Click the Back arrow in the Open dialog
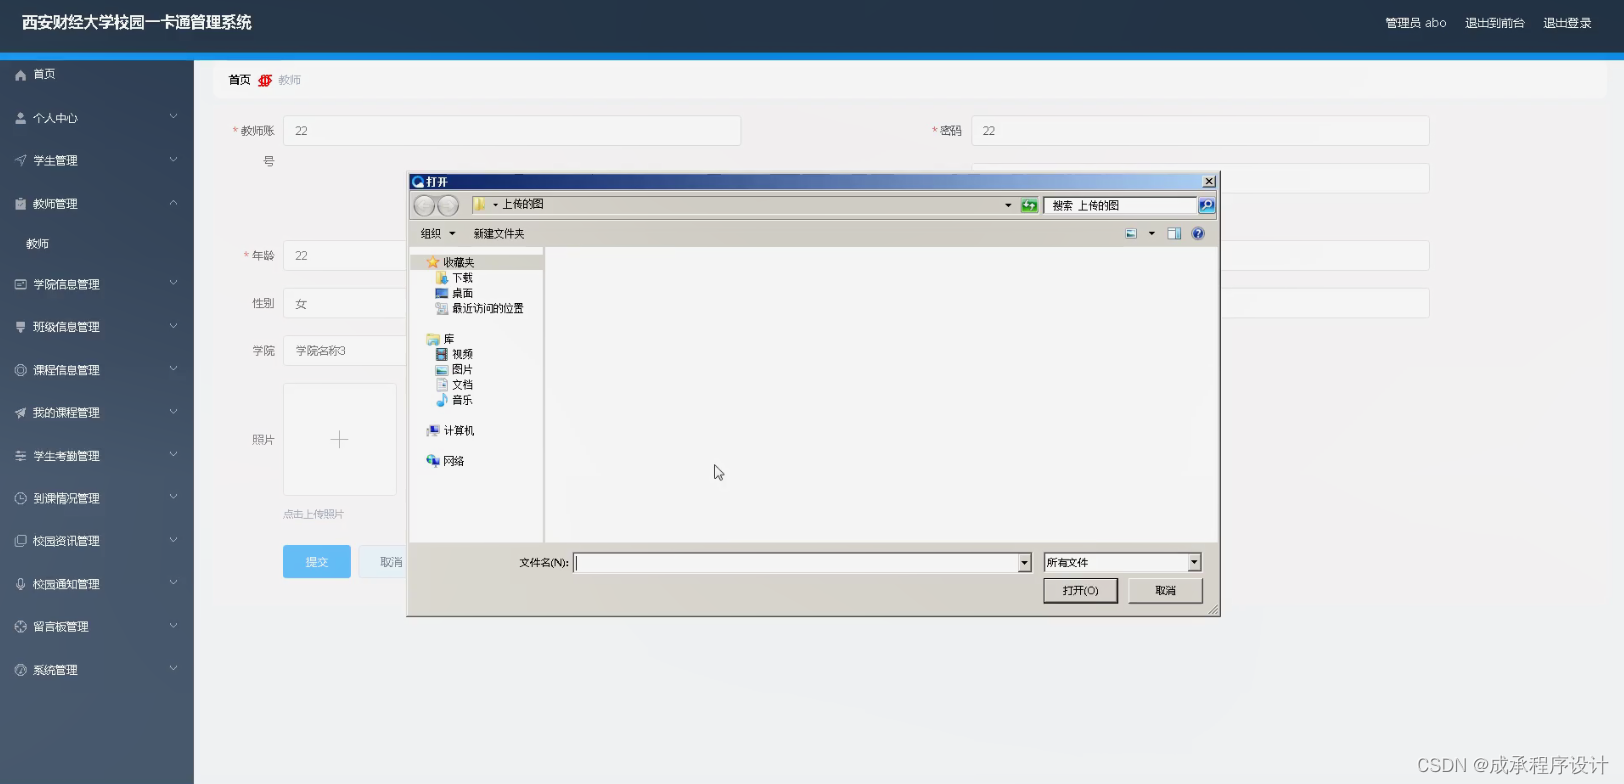1624x784 pixels. (x=424, y=205)
